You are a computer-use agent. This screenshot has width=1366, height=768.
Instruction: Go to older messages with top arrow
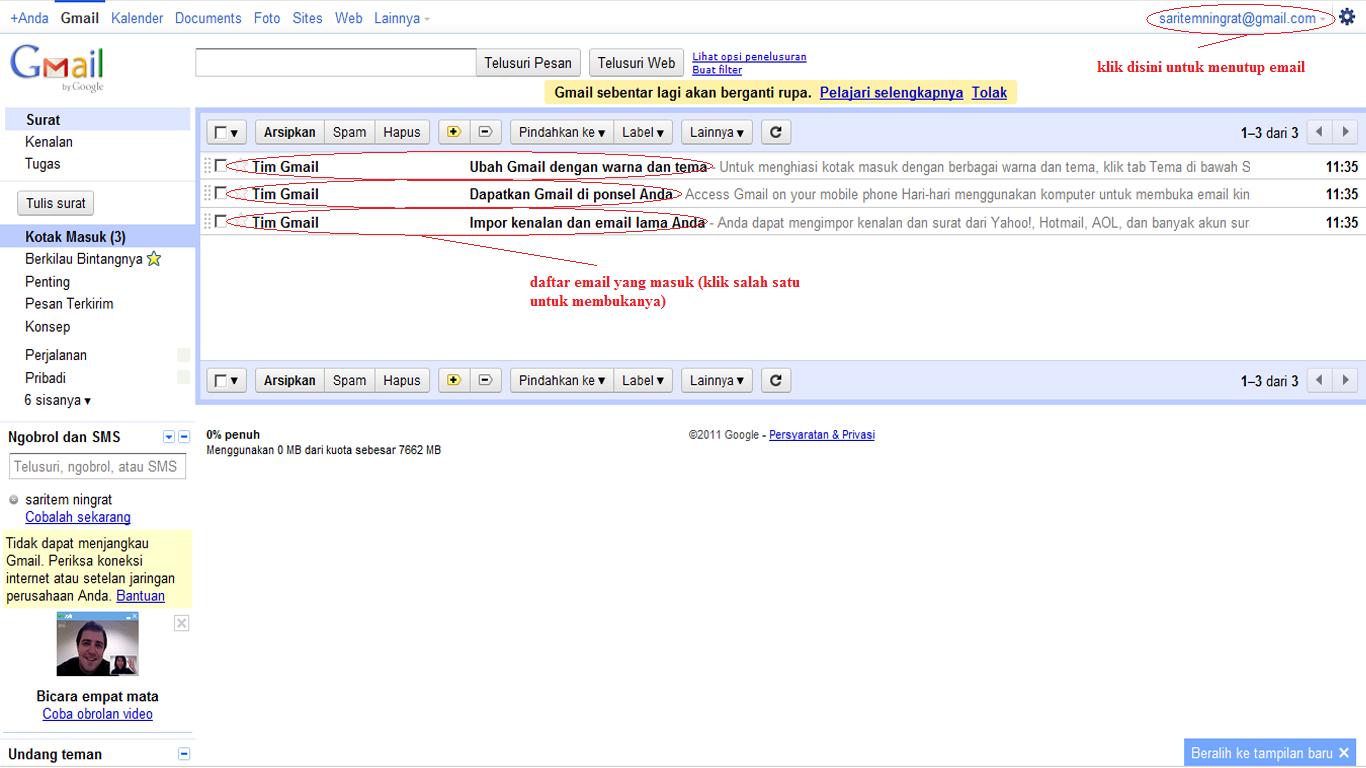(1345, 131)
